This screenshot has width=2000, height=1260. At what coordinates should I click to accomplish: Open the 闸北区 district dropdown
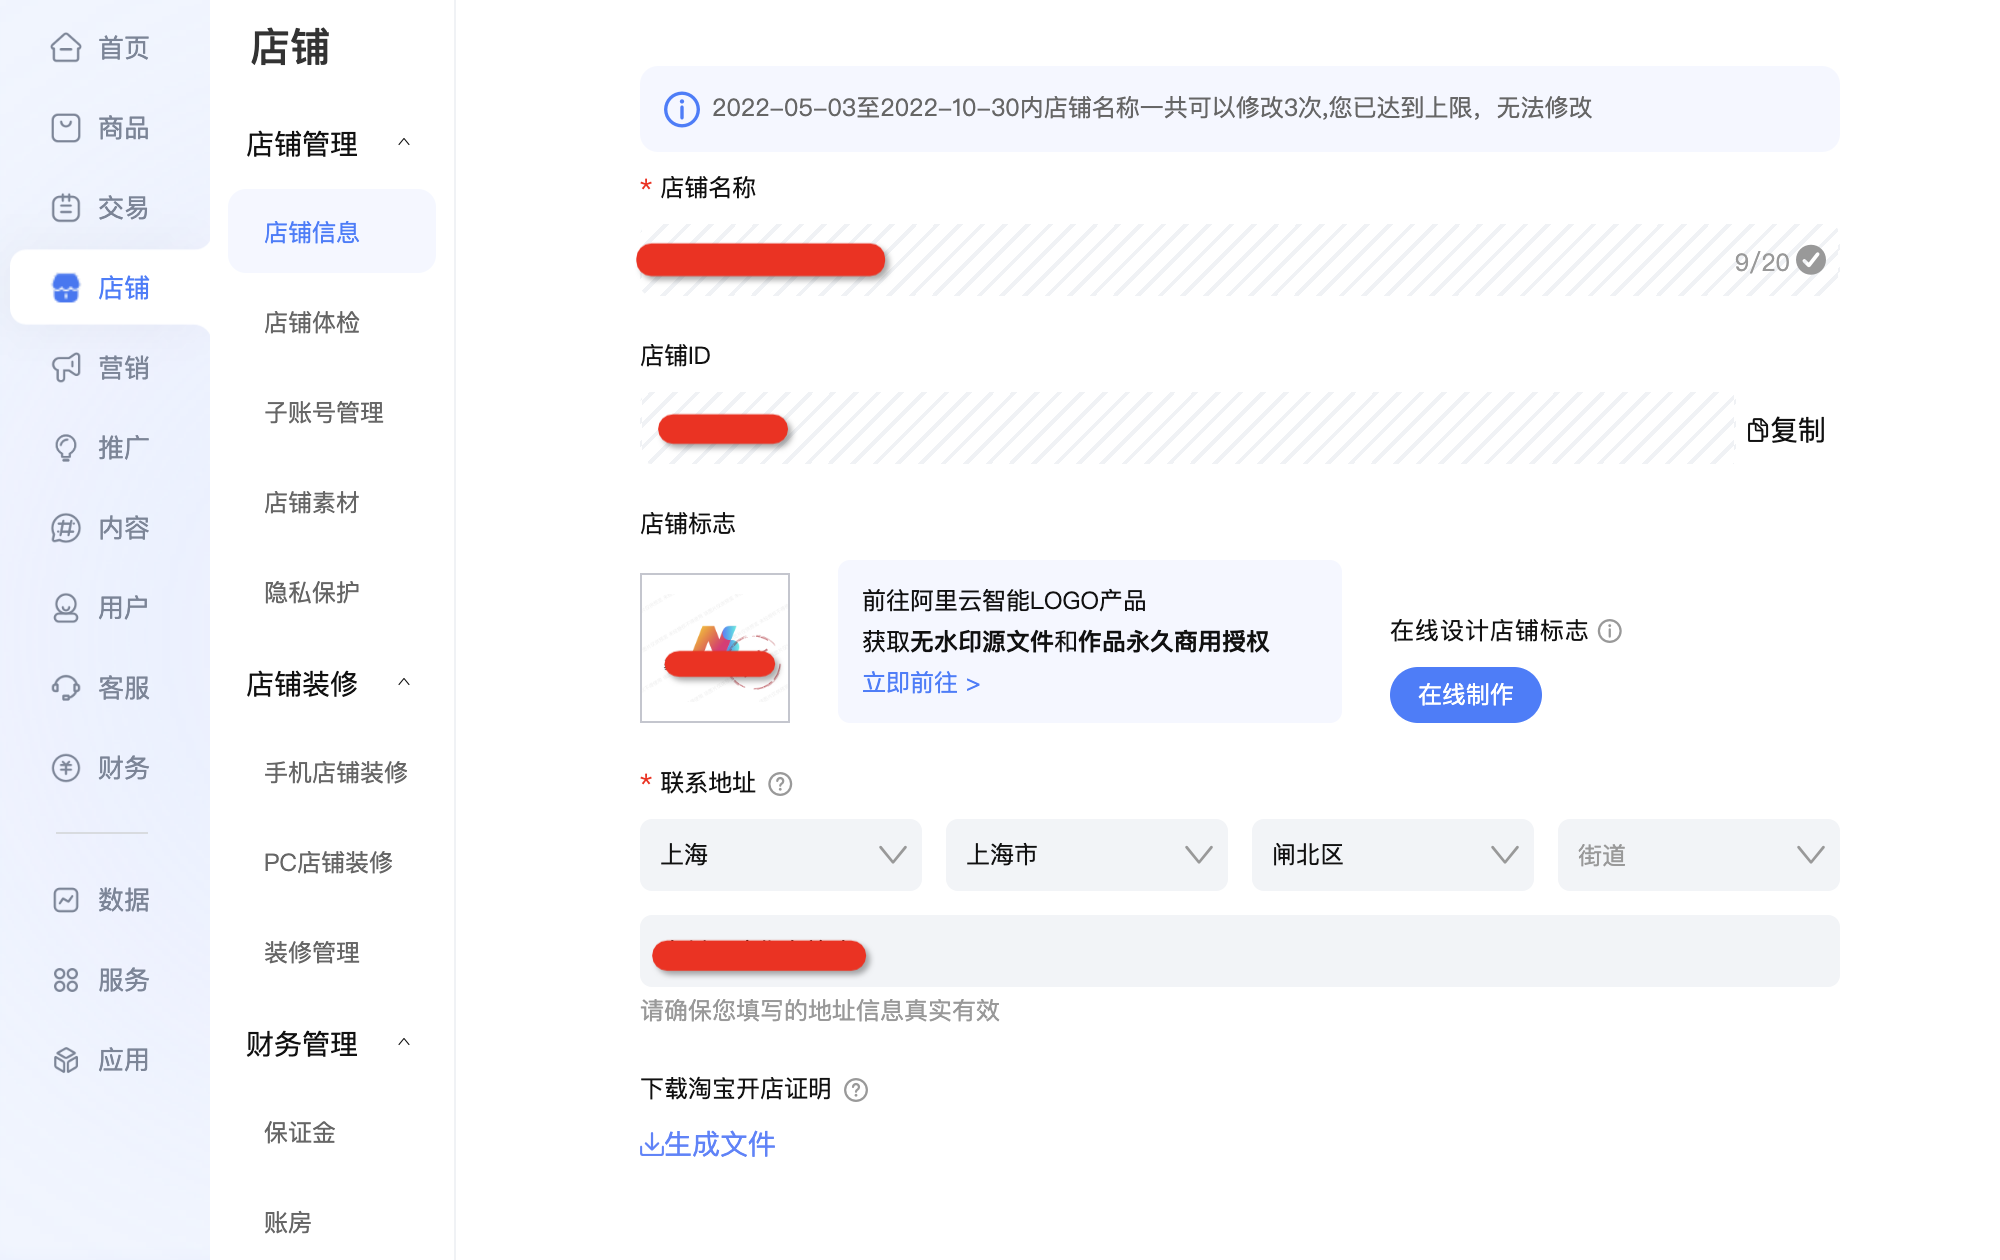1393,855
